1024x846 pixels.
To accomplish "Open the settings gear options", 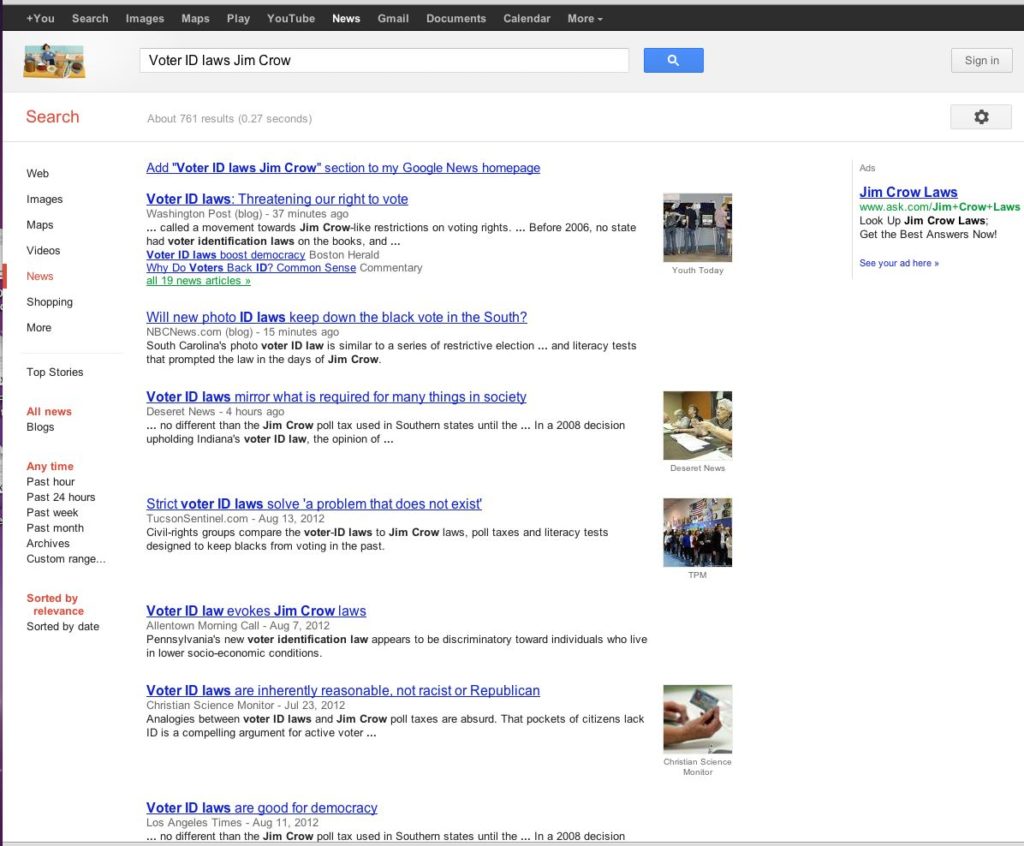I will (x=981, y=117).
